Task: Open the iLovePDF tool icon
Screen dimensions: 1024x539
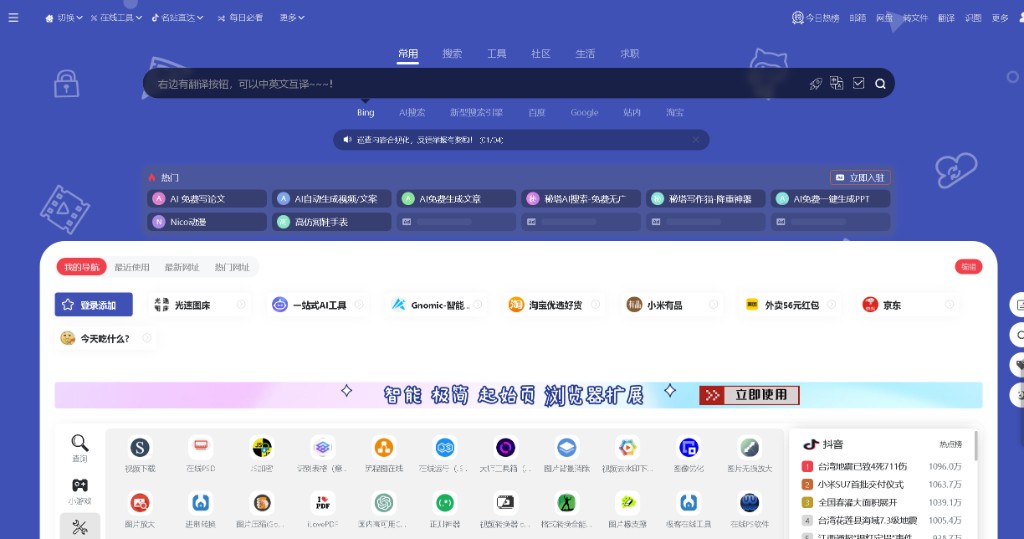Action: point(323,503)
